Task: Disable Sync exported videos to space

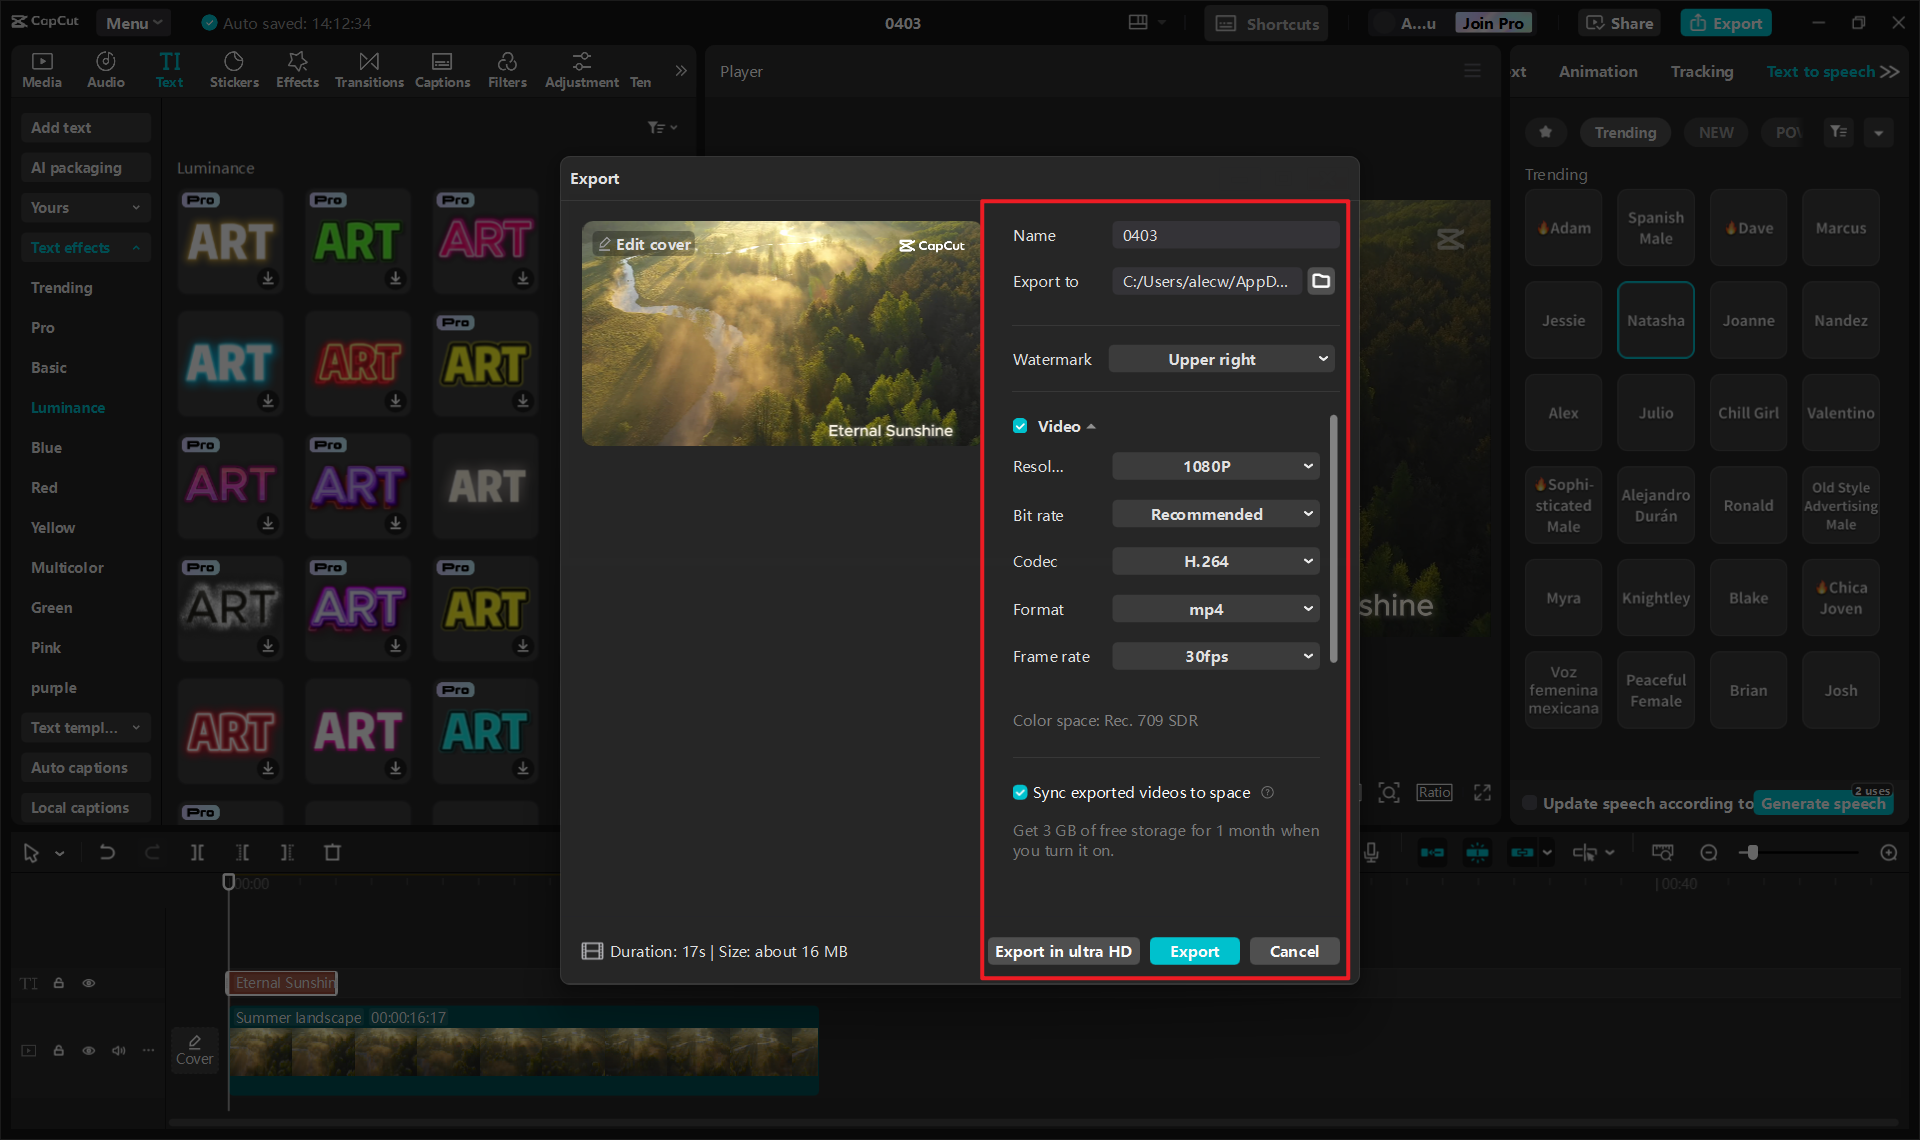Action: (1020, 792)
